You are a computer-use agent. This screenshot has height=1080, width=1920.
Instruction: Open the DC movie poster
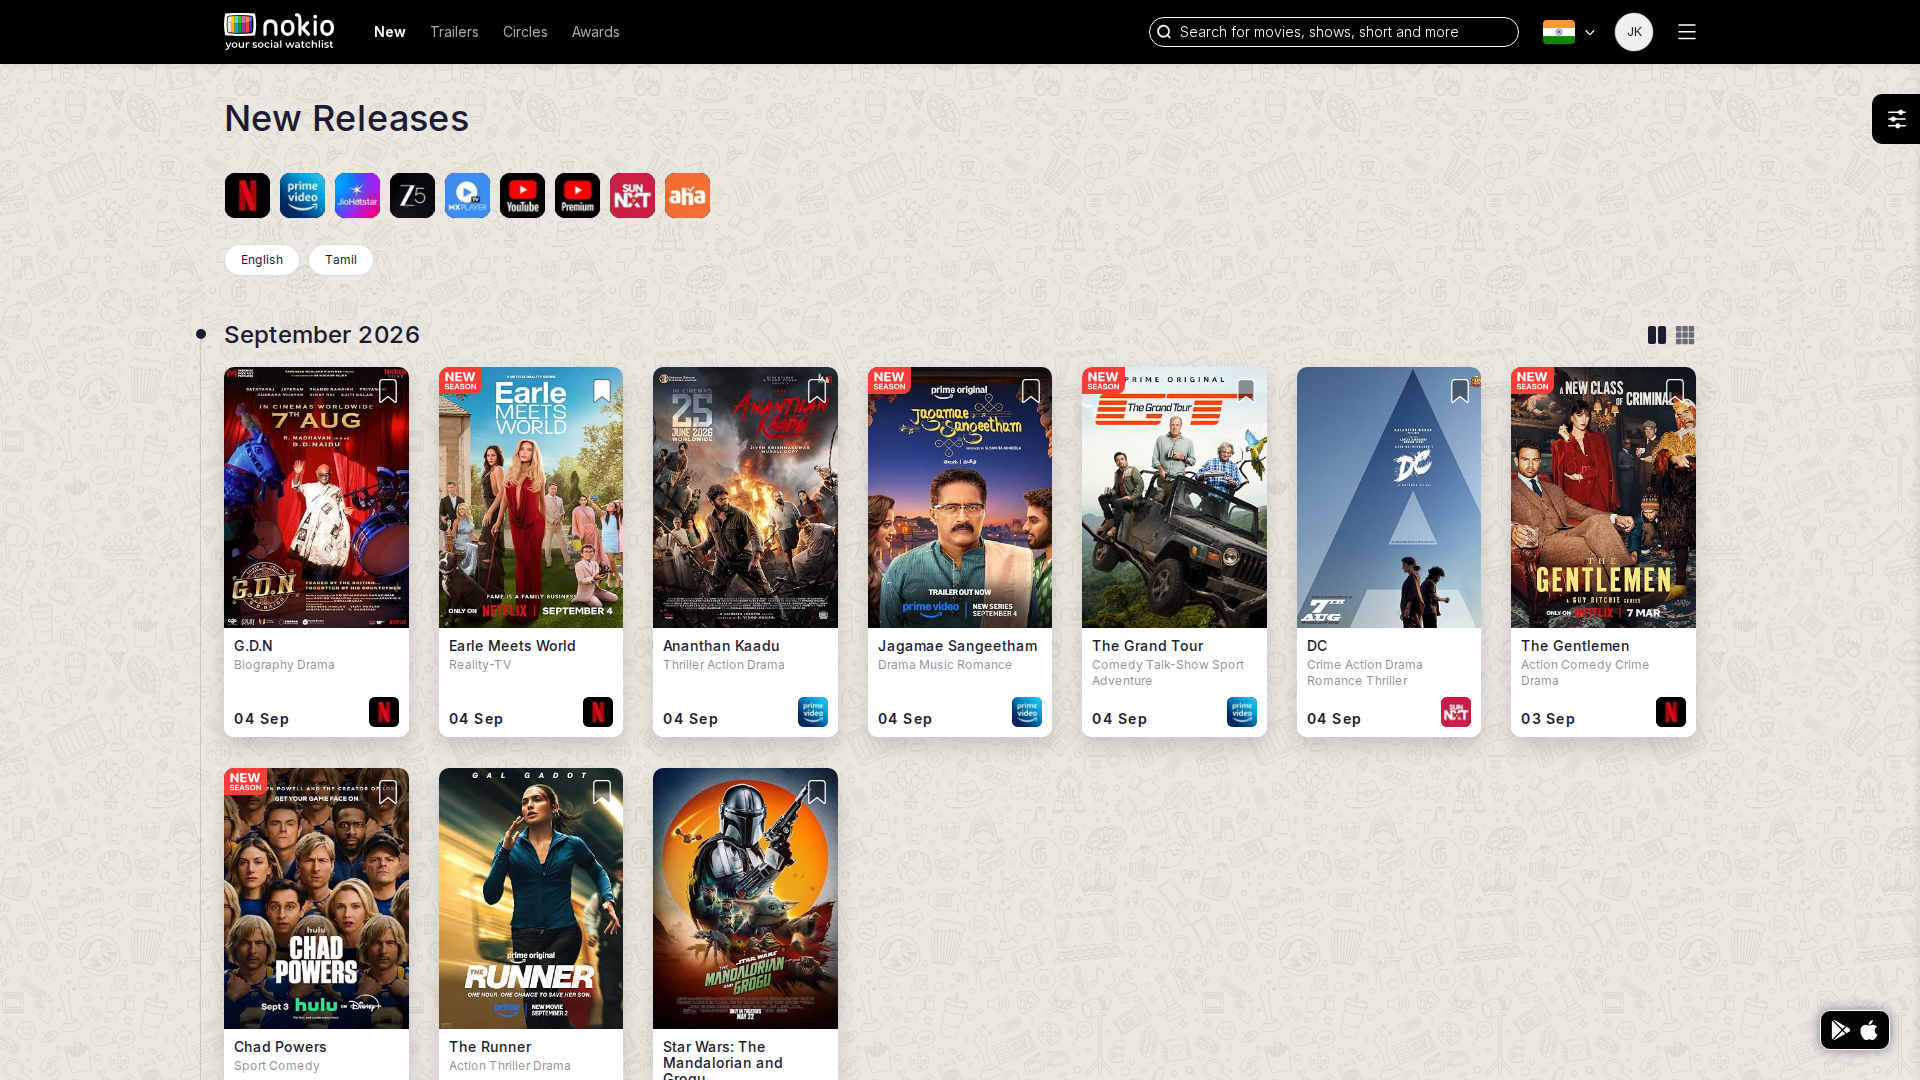(x=1389, y=497)
